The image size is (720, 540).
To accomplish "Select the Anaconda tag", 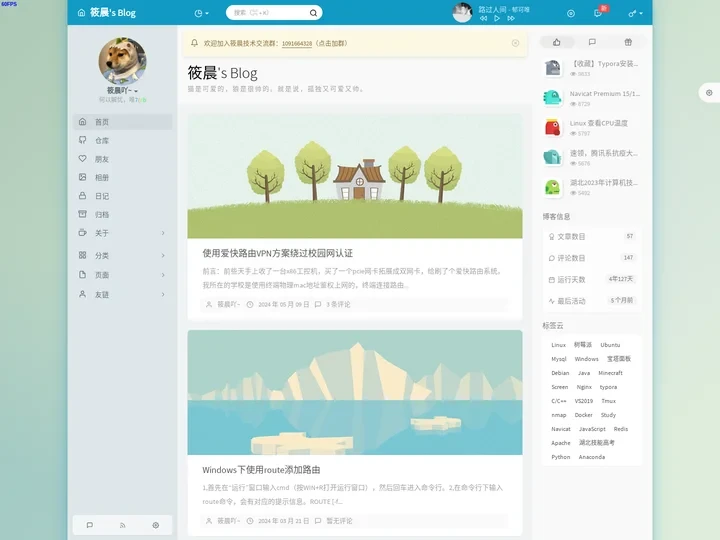I will (592, 457).
